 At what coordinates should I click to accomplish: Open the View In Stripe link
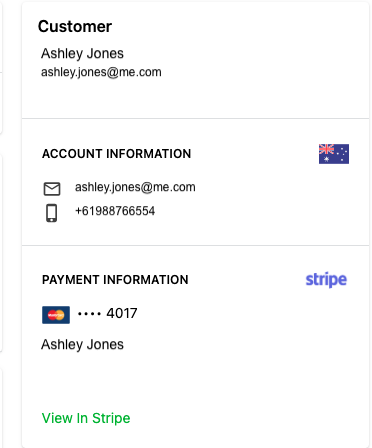click(86, 418)
